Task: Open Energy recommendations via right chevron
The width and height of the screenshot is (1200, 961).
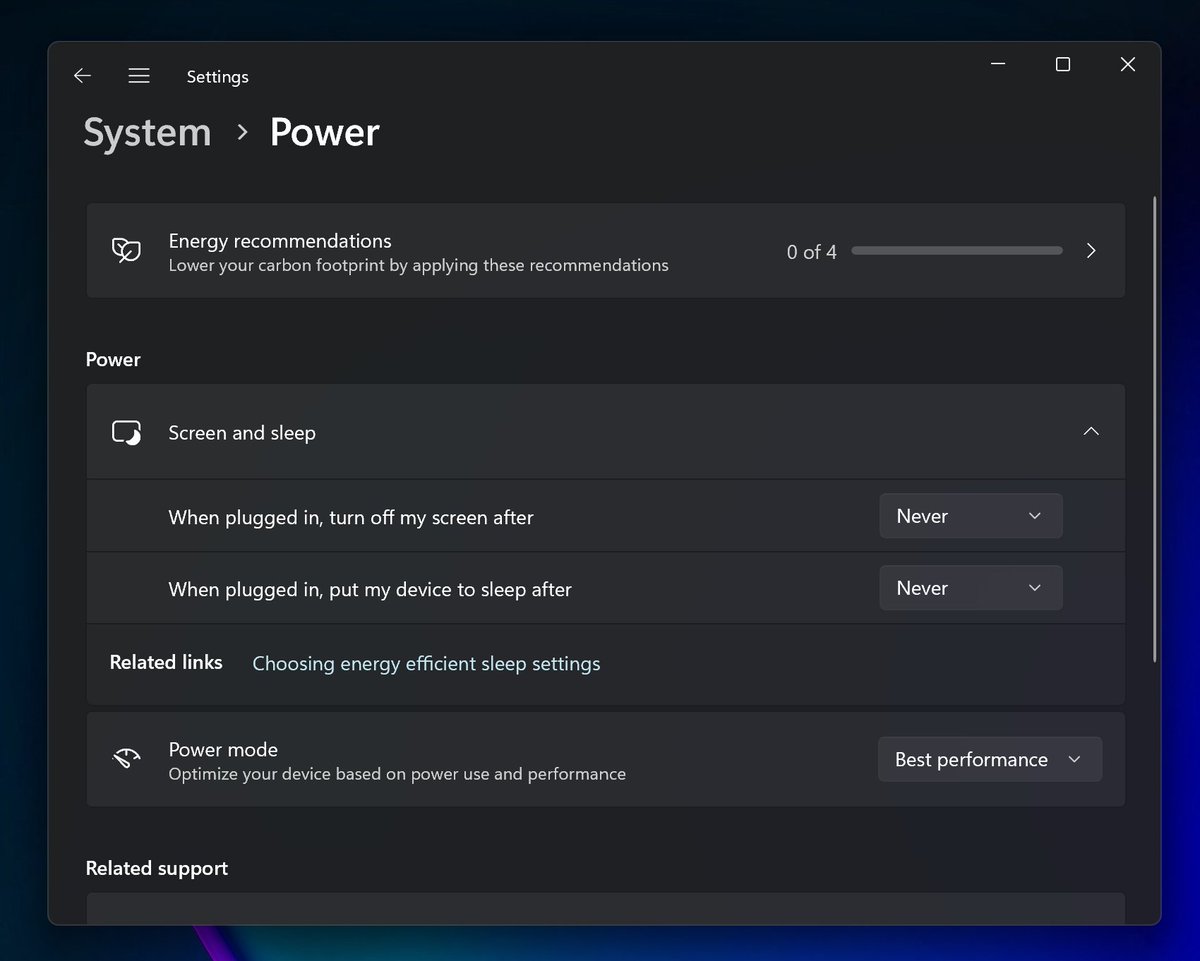Action: pos(1091,251)
